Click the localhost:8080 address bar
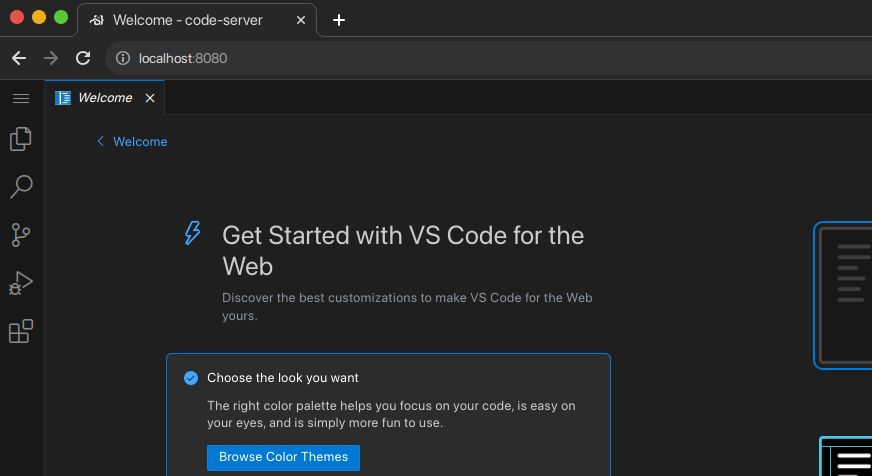Image resolution: width=872 pixels, height=476 pixels. coord(400,58)
